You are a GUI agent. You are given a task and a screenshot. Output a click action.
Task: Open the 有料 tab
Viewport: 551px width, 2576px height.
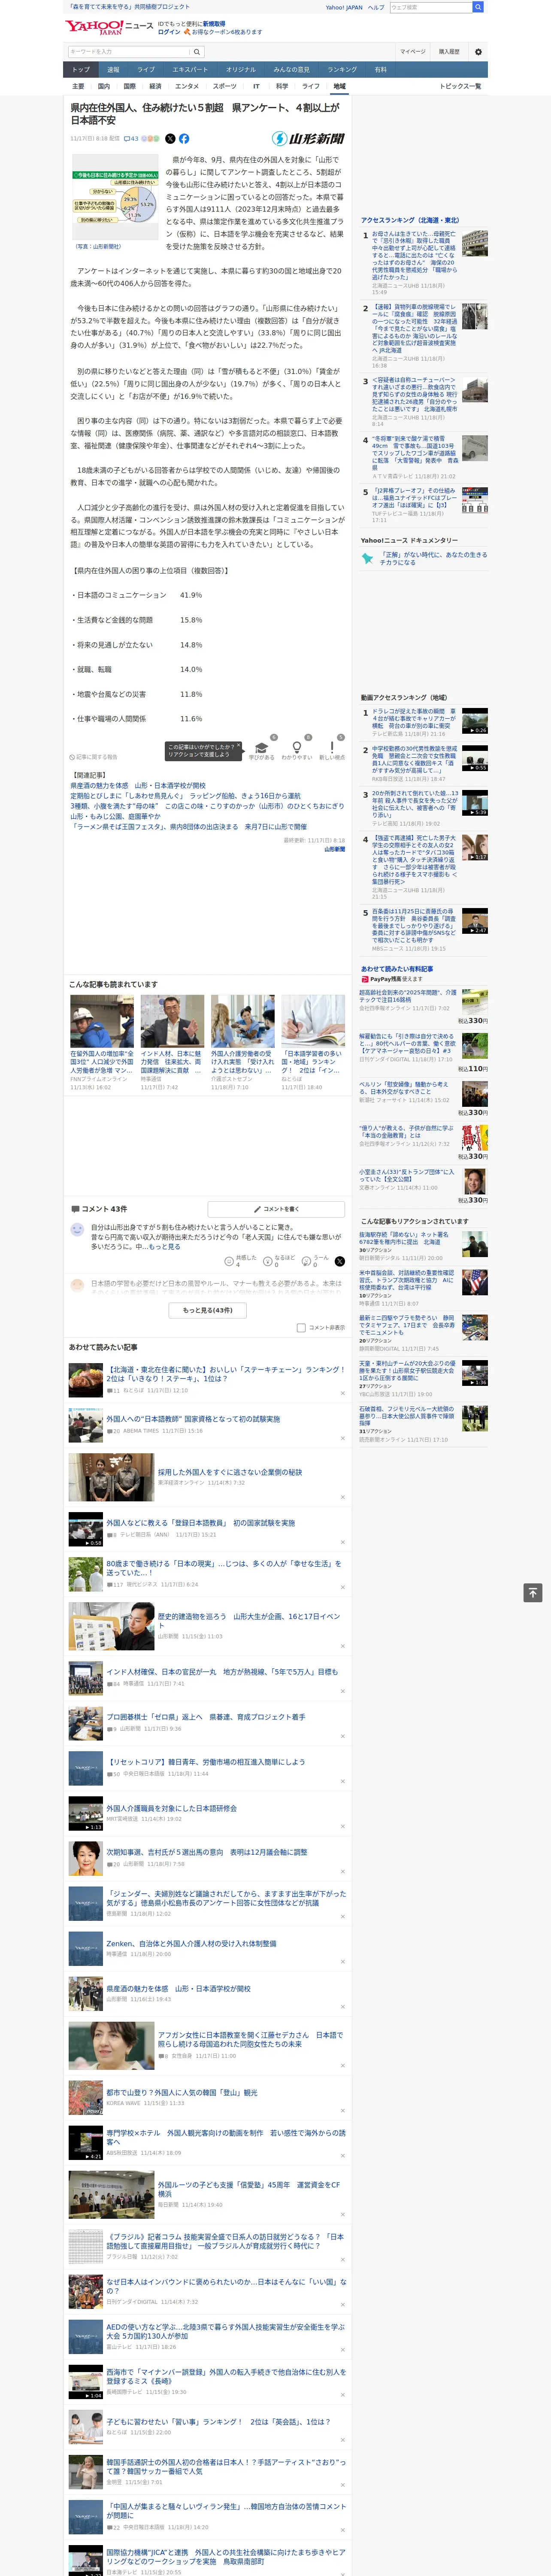(380, 70)
